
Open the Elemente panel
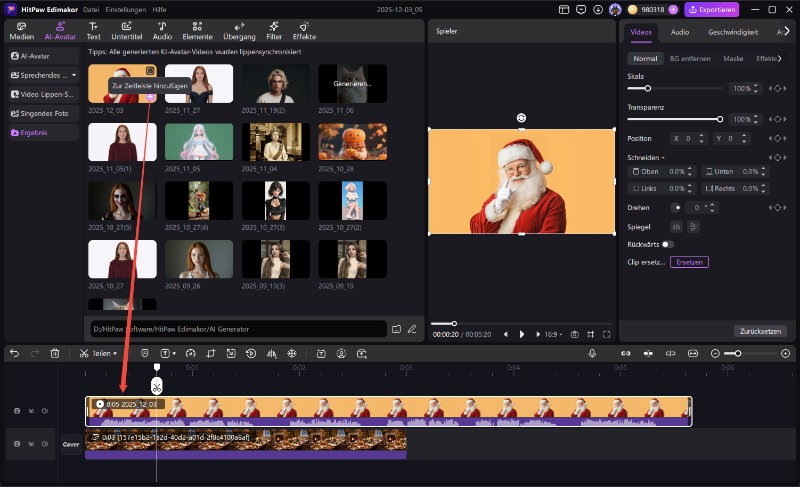click(197, 31)
